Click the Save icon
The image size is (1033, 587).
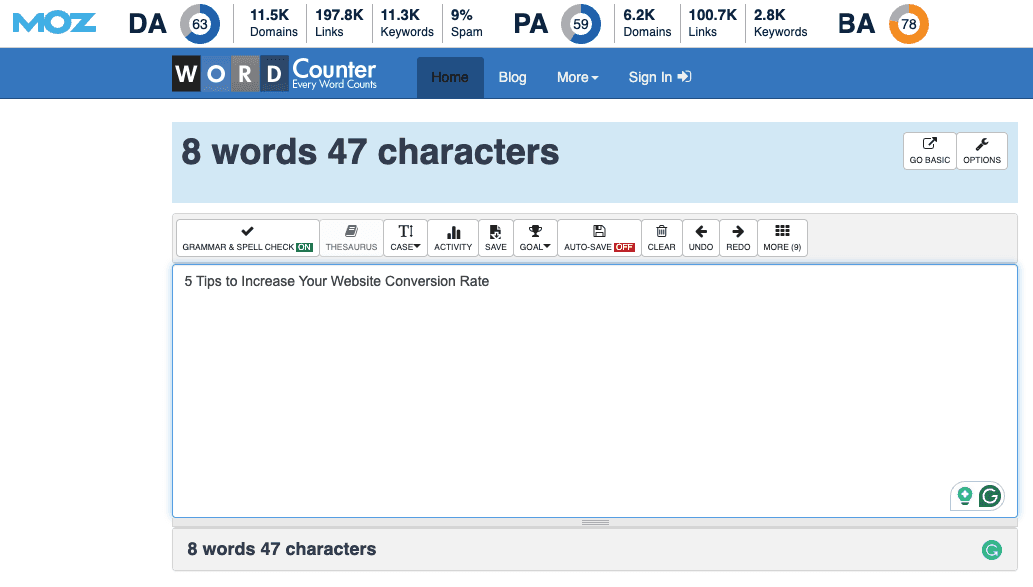click(x=495, y=237)
